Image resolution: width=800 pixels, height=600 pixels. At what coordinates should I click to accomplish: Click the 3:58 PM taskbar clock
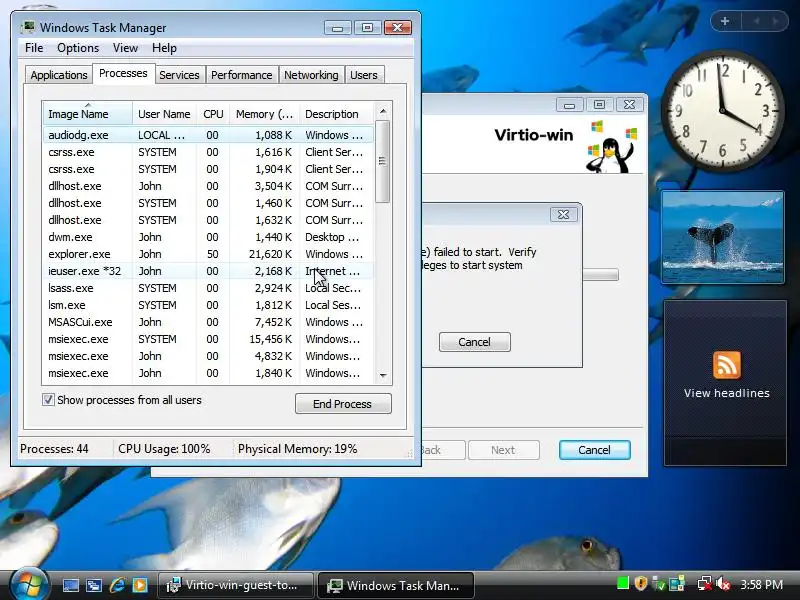pyautogui.click(x=761, y=584)
